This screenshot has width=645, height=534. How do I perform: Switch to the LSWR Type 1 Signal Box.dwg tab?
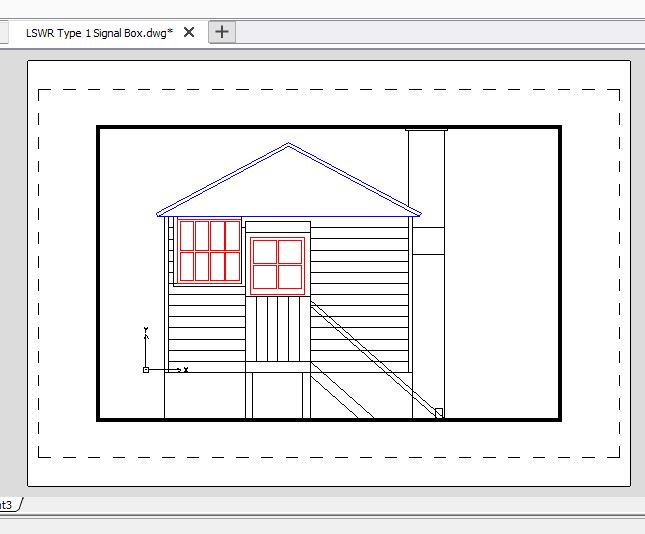(x=98, y=32)
